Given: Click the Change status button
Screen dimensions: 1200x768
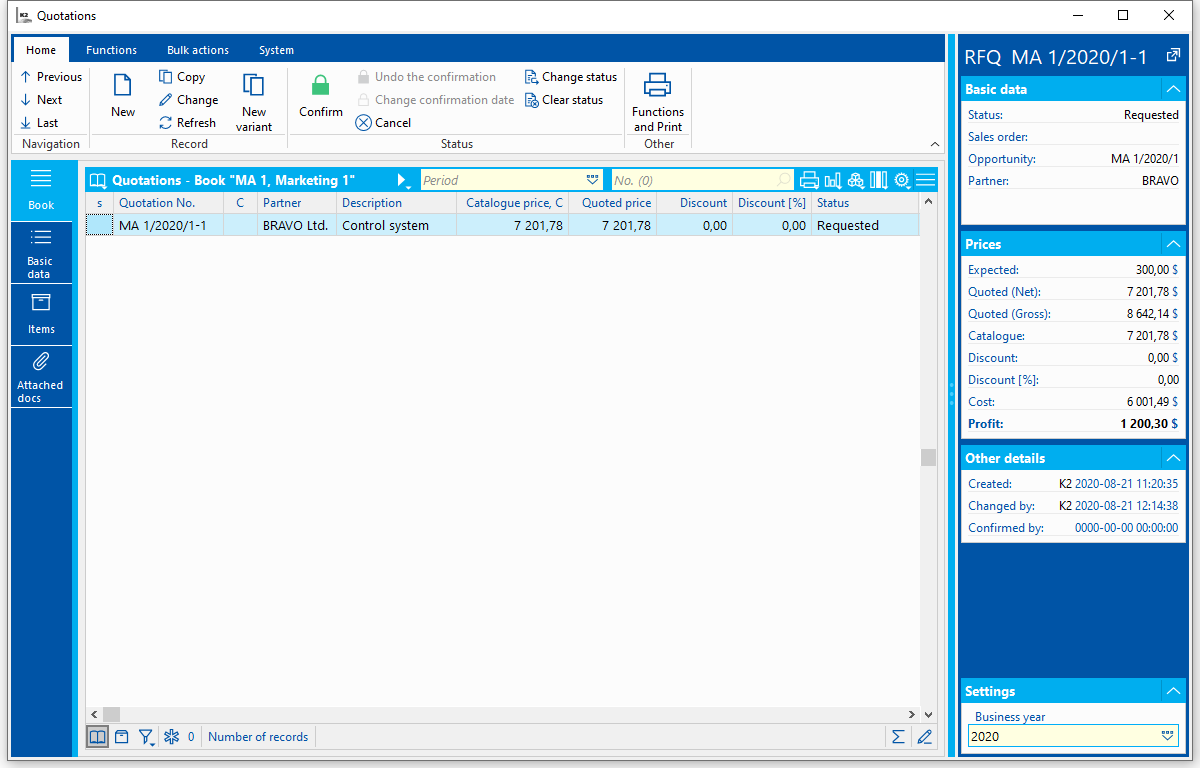Looking at the screenshot, I should 570,77.
